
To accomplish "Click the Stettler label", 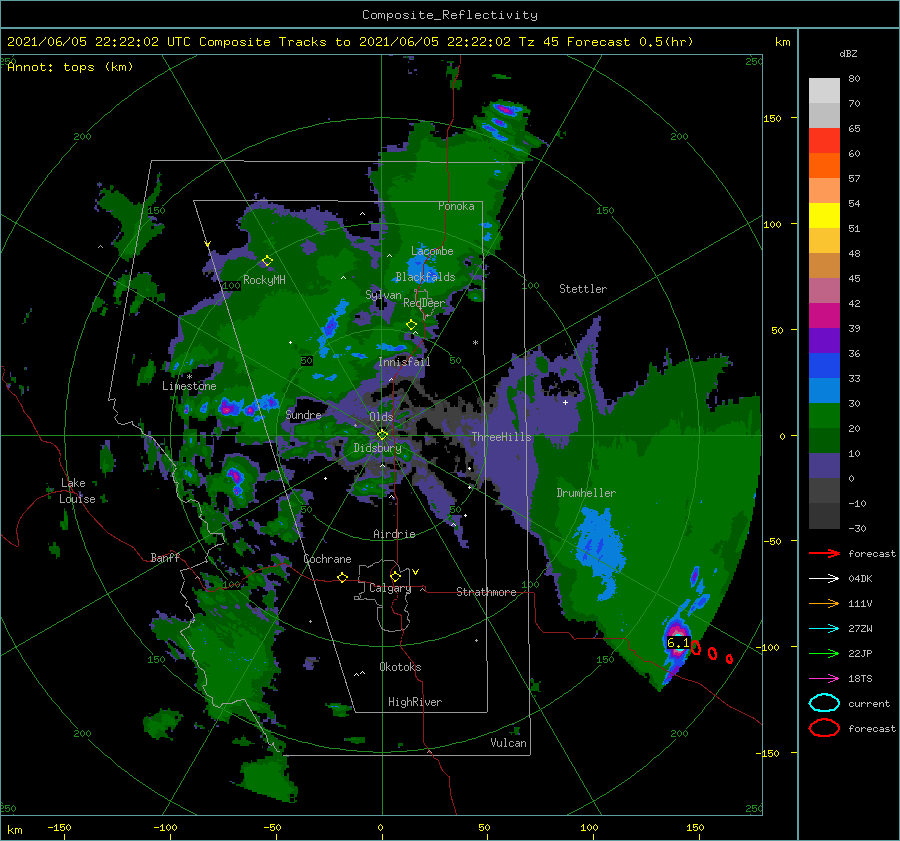I will click(583, 289).
